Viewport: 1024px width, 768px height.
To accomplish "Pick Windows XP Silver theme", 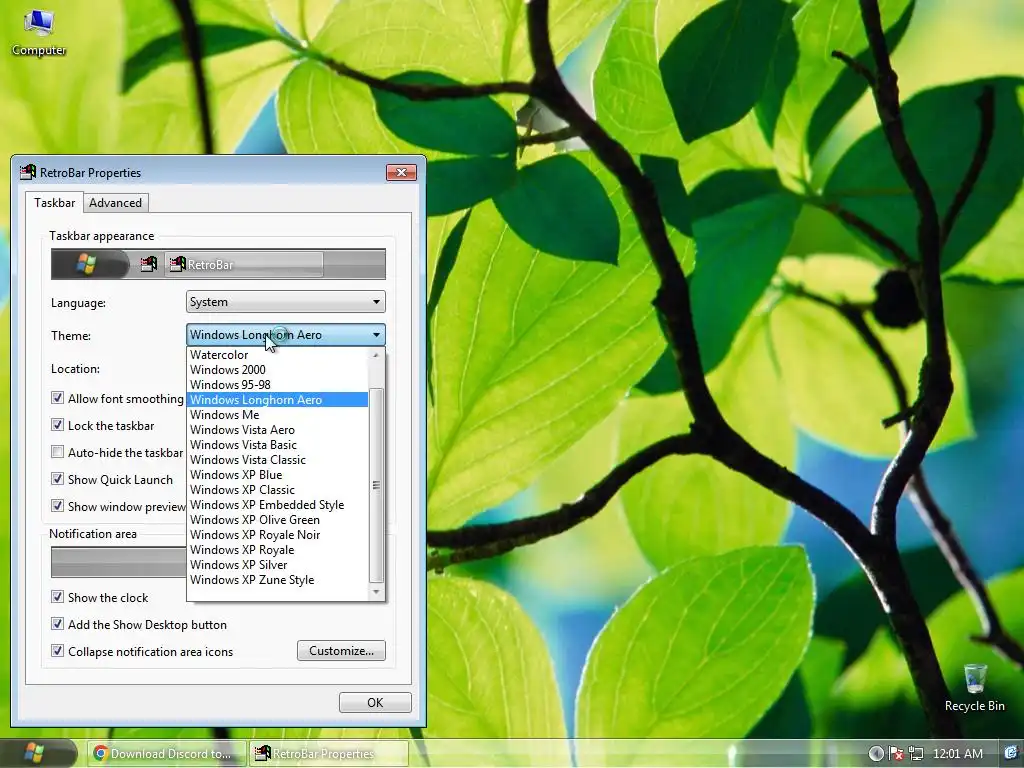I will [x=278, y=565].
